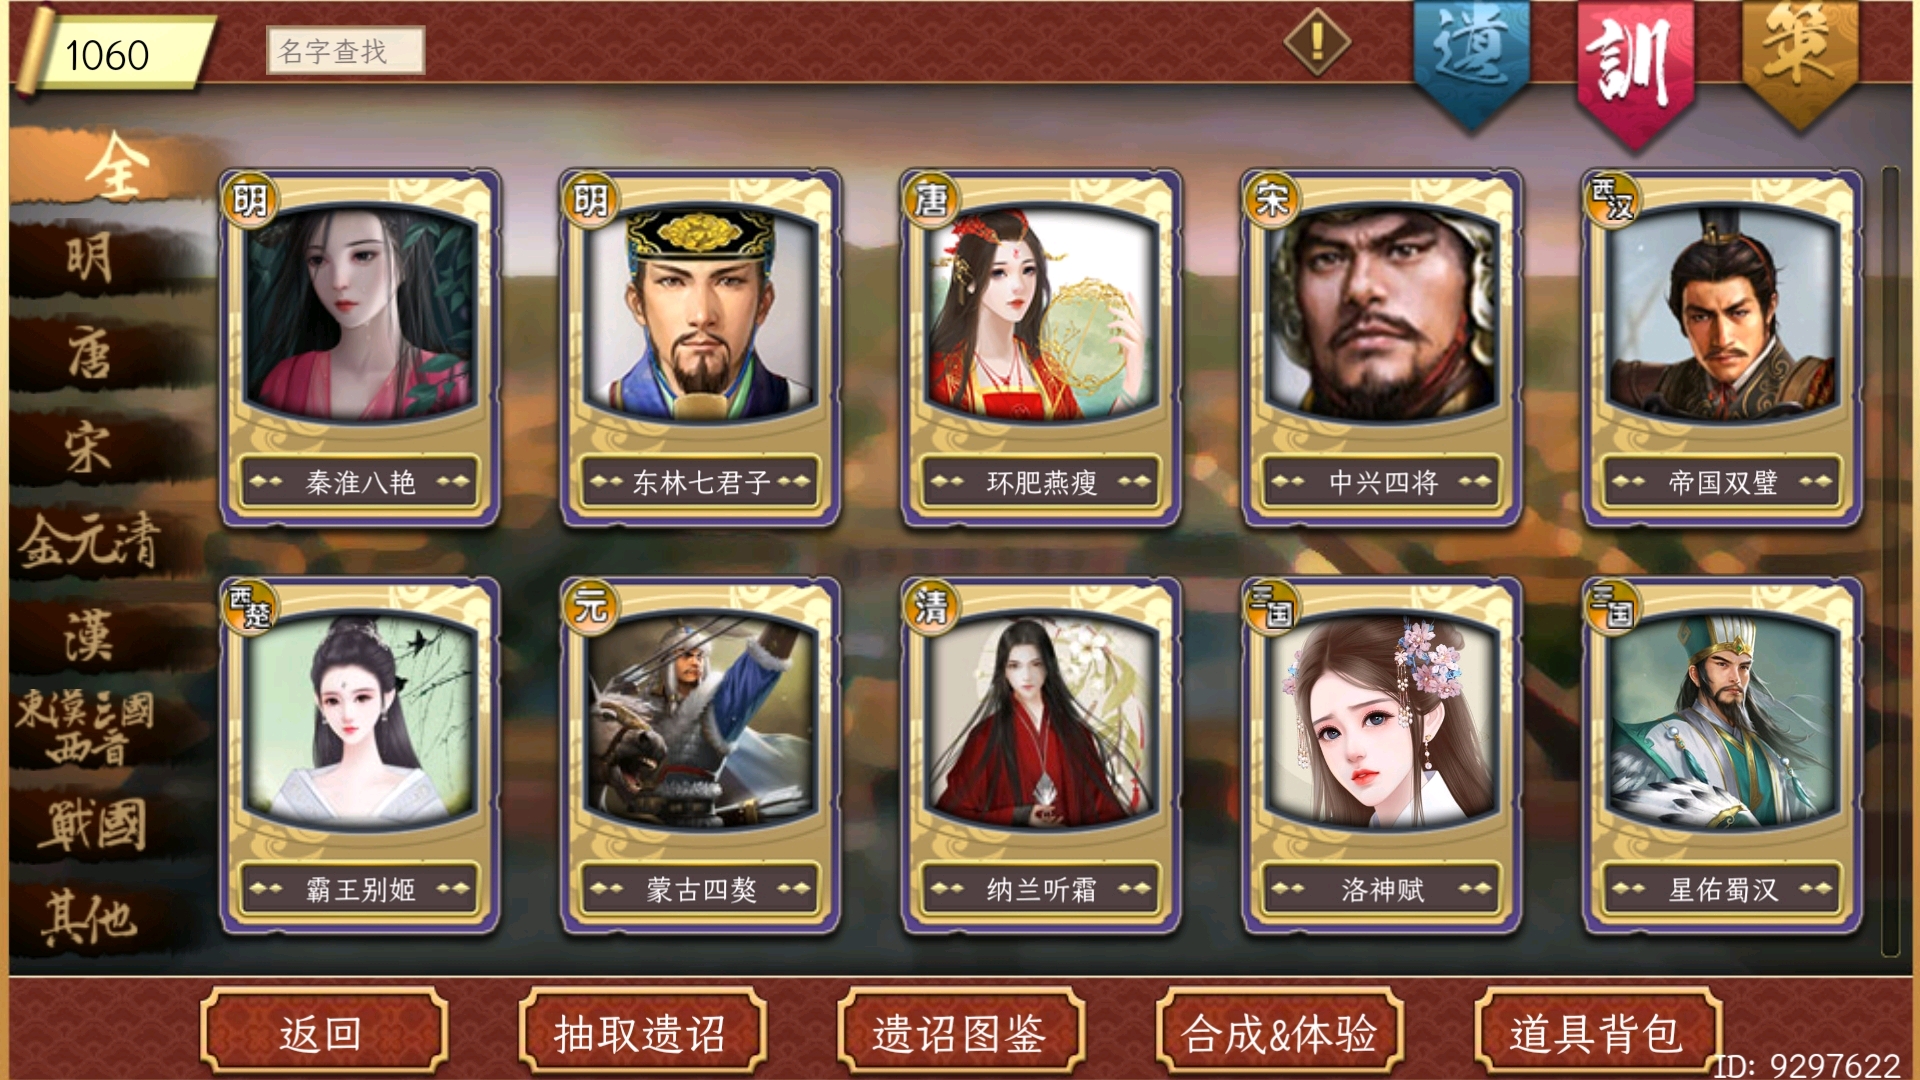
Task: Open the 环肥燕瘦 card
Action: tap(1041, 347)
